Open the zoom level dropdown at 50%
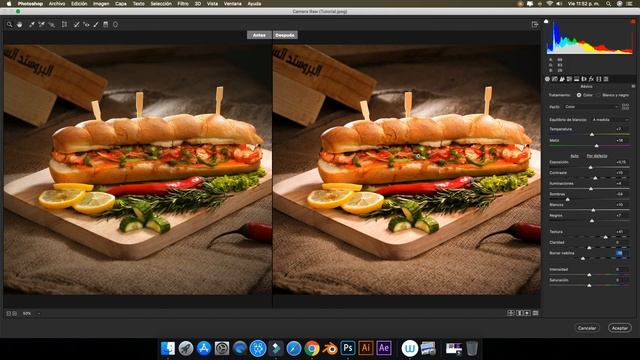The image size is (640, 360). point(31,313)
